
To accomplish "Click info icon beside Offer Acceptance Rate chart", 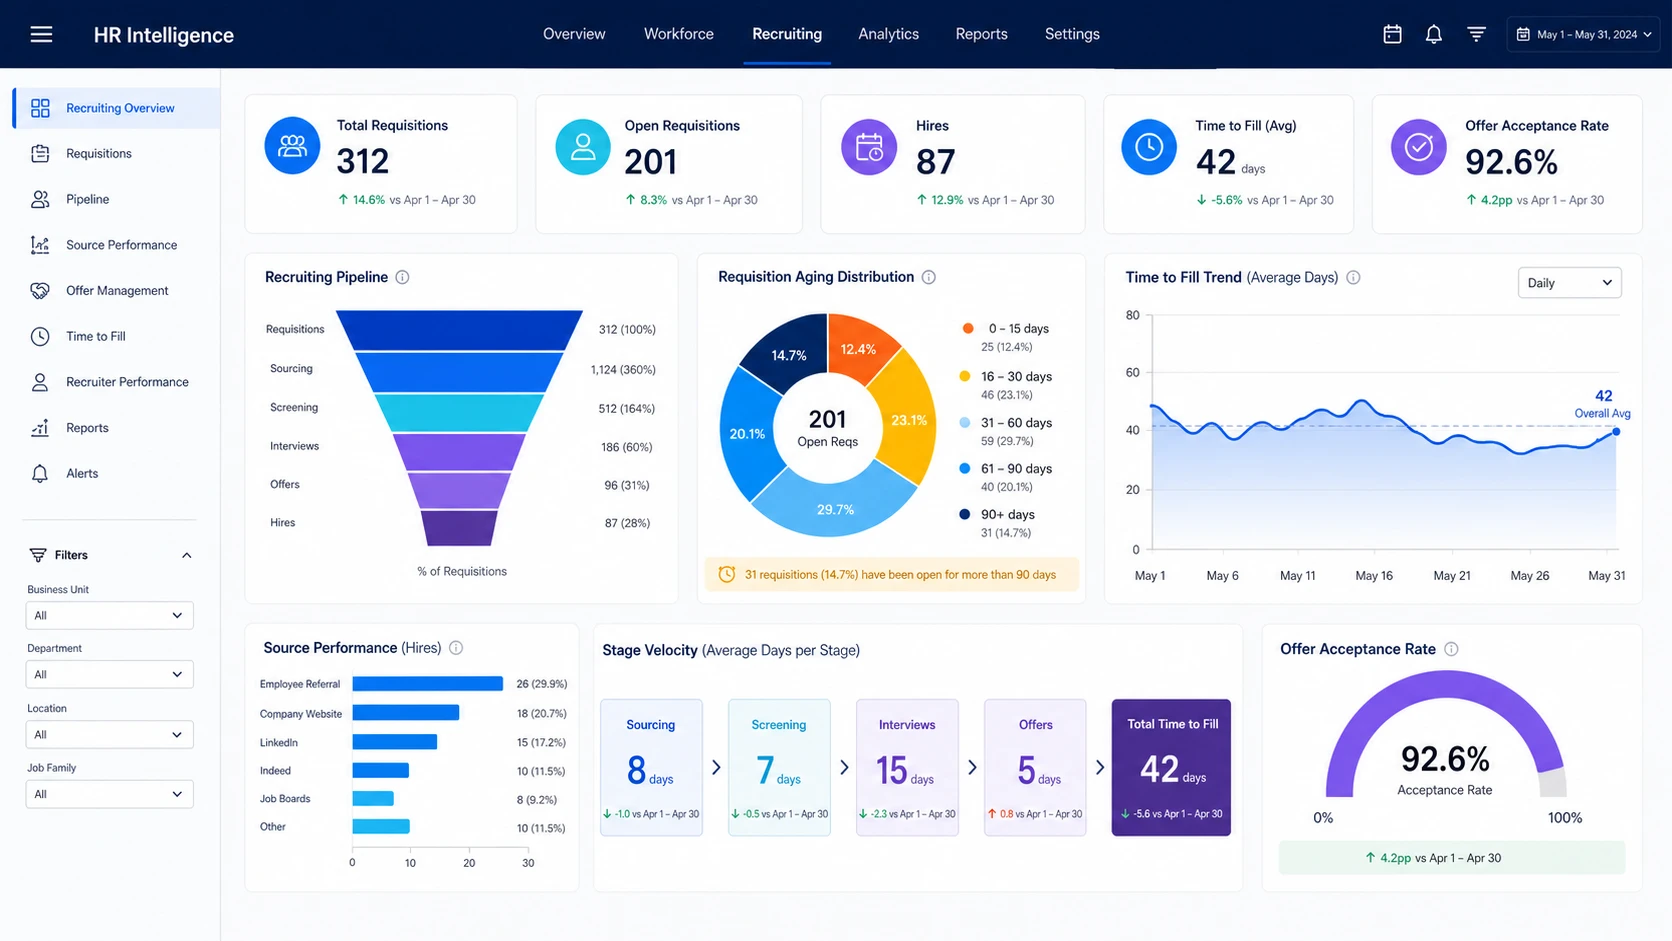I will tap(1451, 649).
